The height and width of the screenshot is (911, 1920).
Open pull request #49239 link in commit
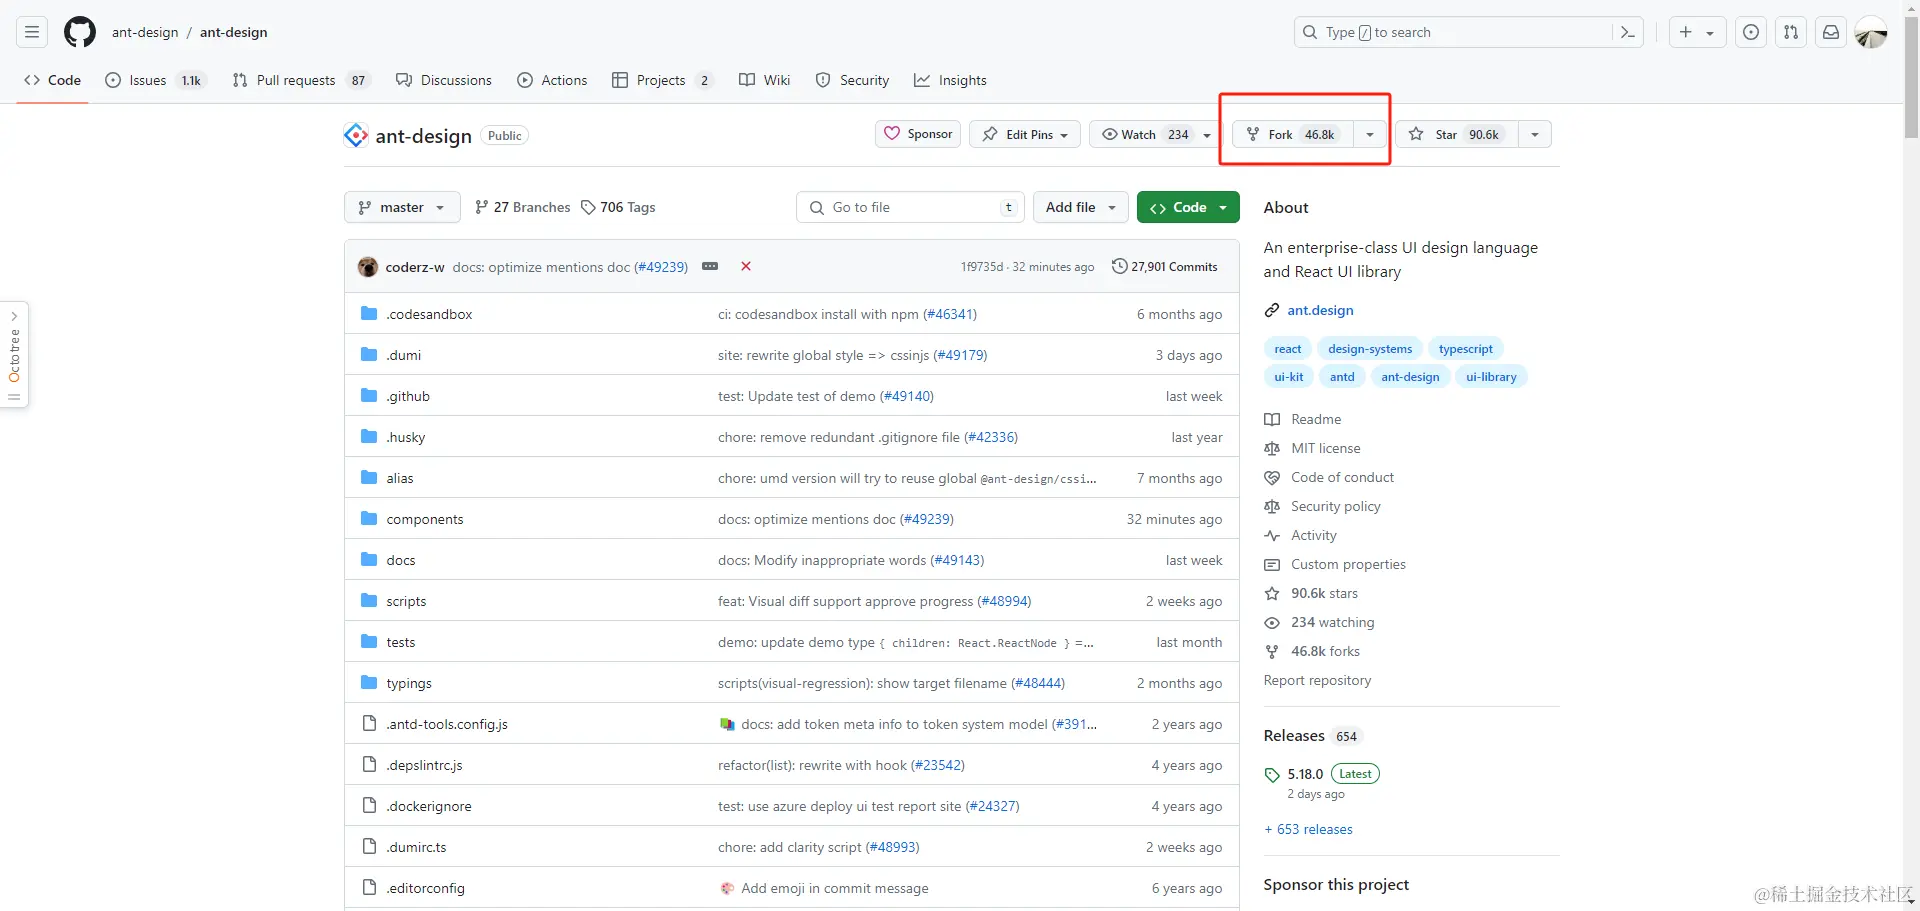click(661, 267)
